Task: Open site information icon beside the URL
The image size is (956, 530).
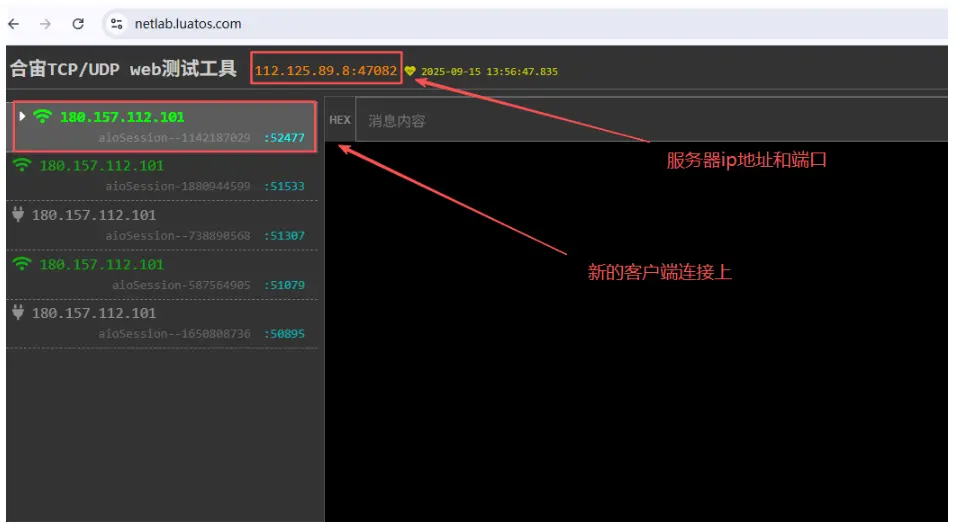Action: (116, 24)
